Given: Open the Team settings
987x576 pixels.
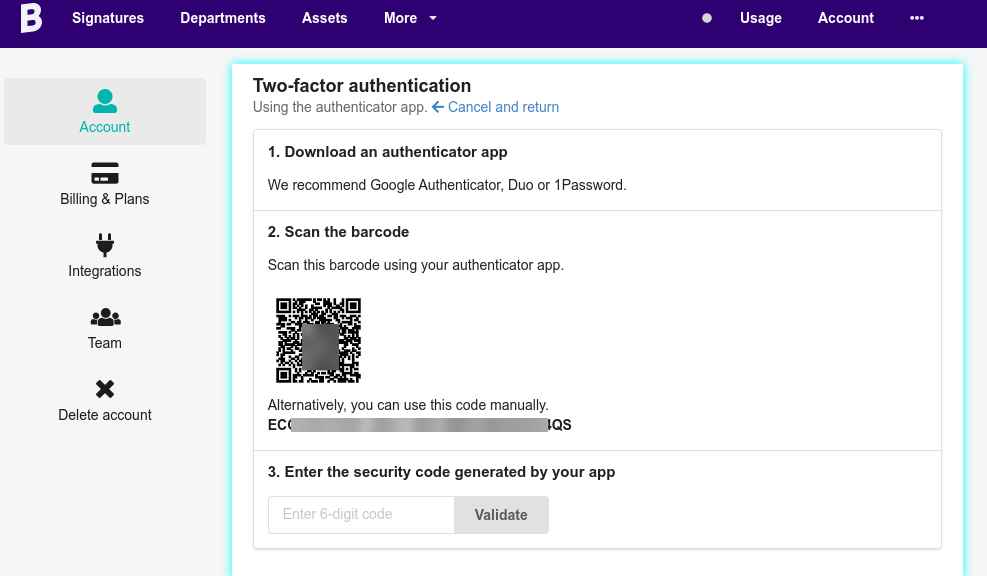Looking at the screenshot, I should click(x=104, y=343).
